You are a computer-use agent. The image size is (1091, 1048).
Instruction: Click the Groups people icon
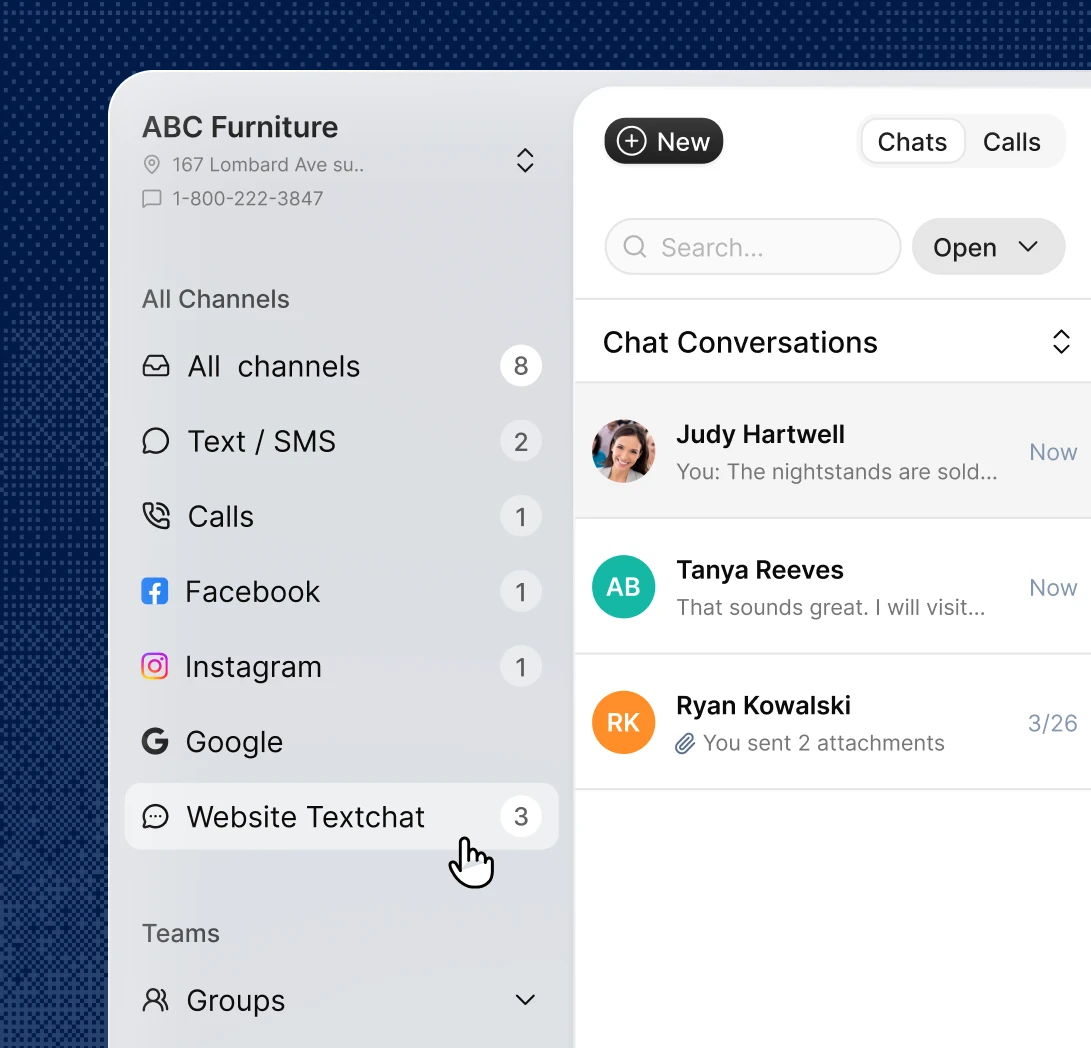[155, 1000]
